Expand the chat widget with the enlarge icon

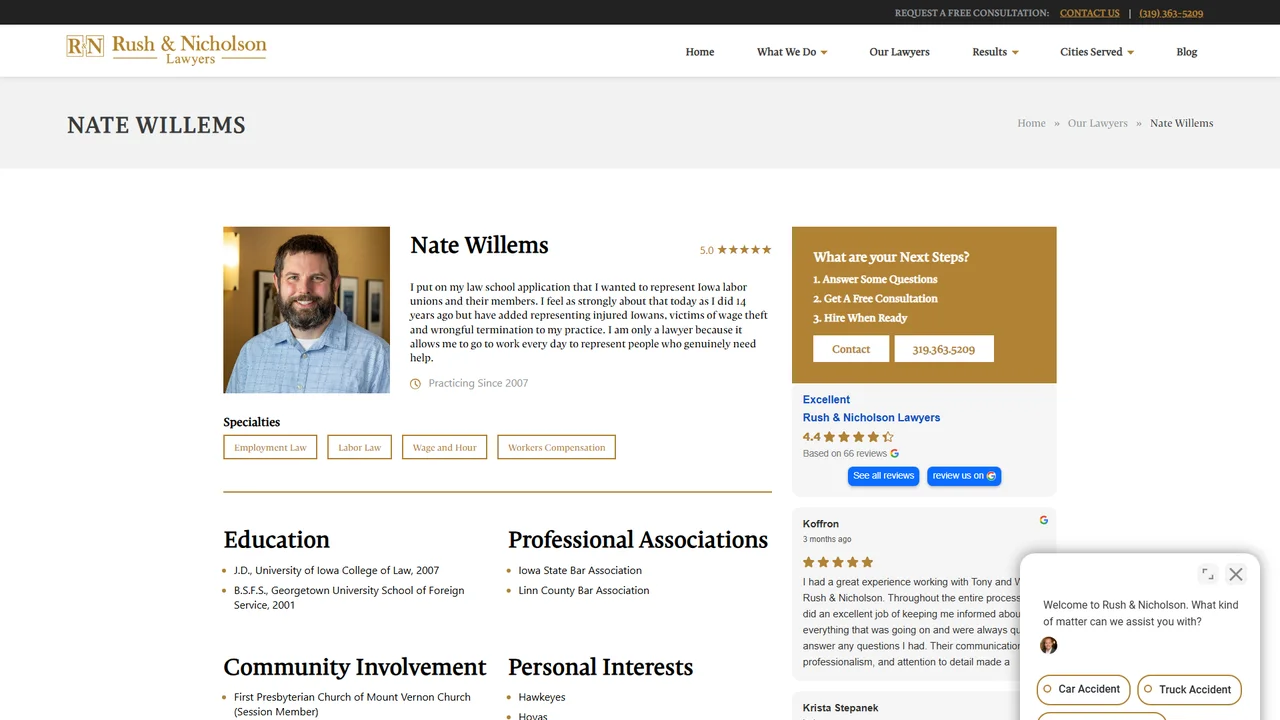pyautogui.click(x=1208, y=574)
